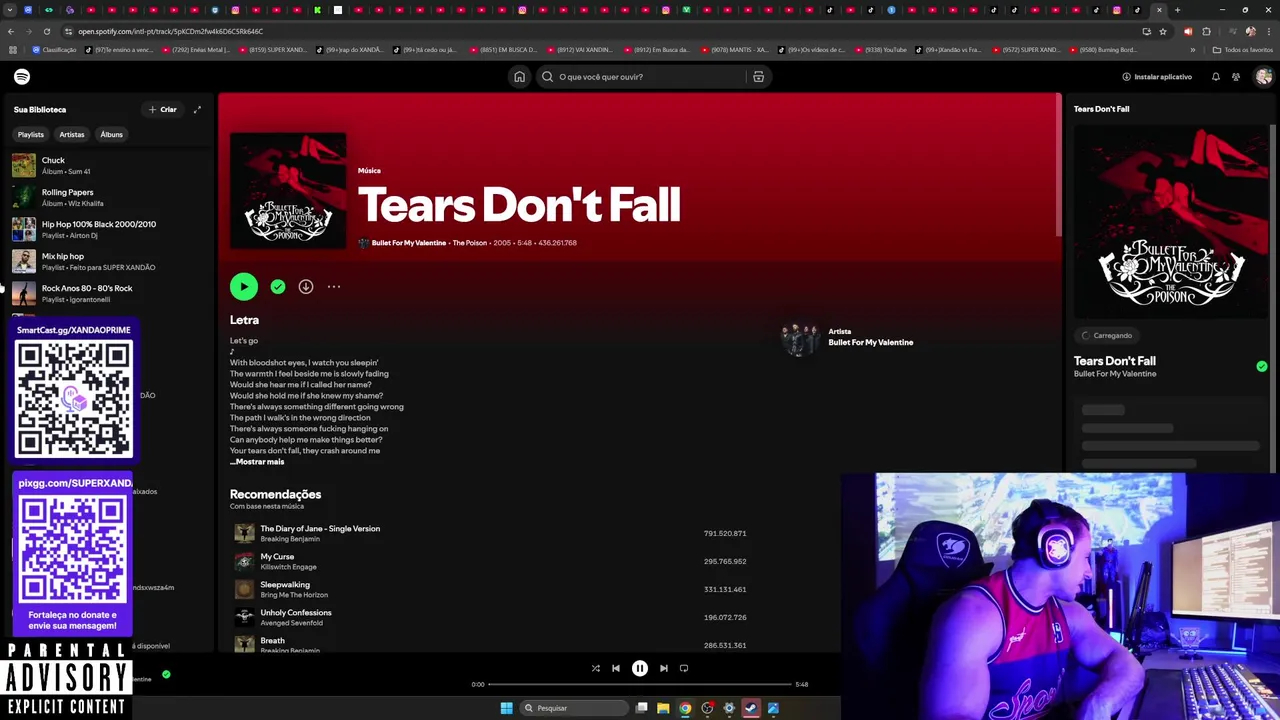Download the track with the arrow icon
The width and height of the screenshot is (1280, 720).
(x=306, y=287)
